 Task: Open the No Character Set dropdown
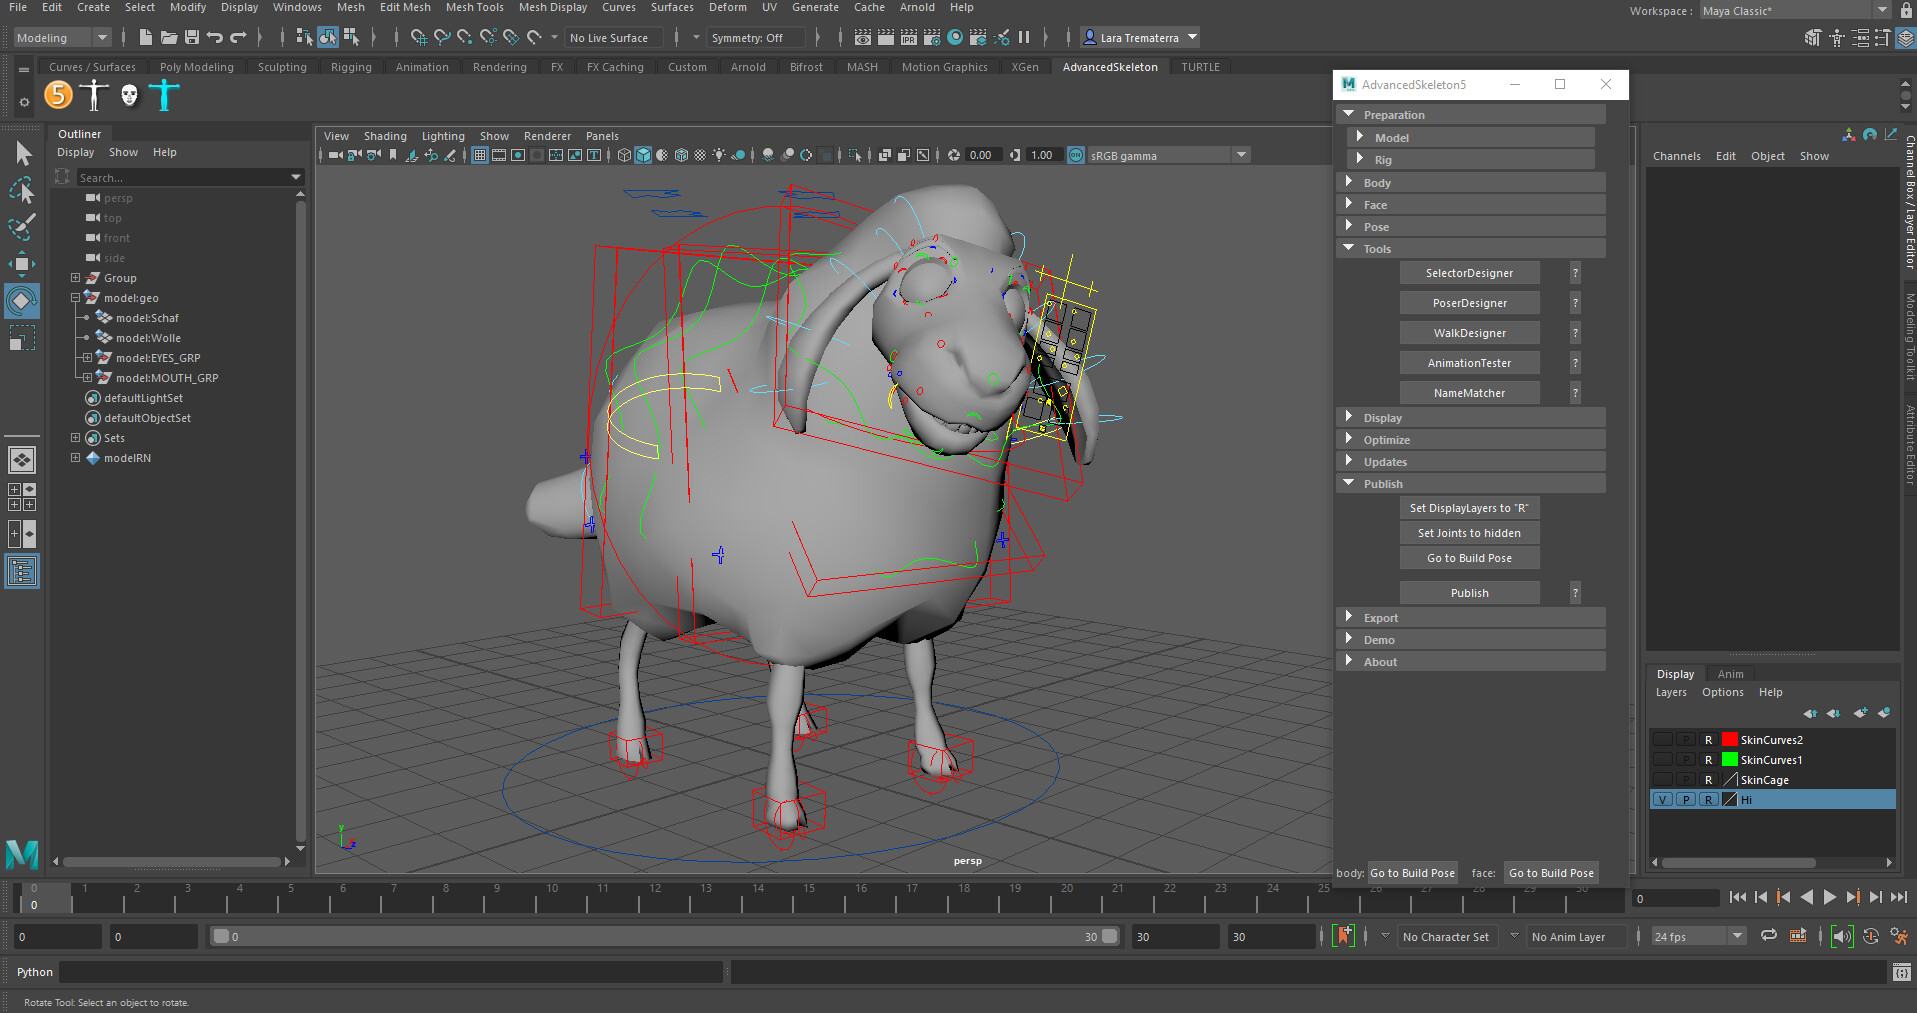(x=1447, y=936)
